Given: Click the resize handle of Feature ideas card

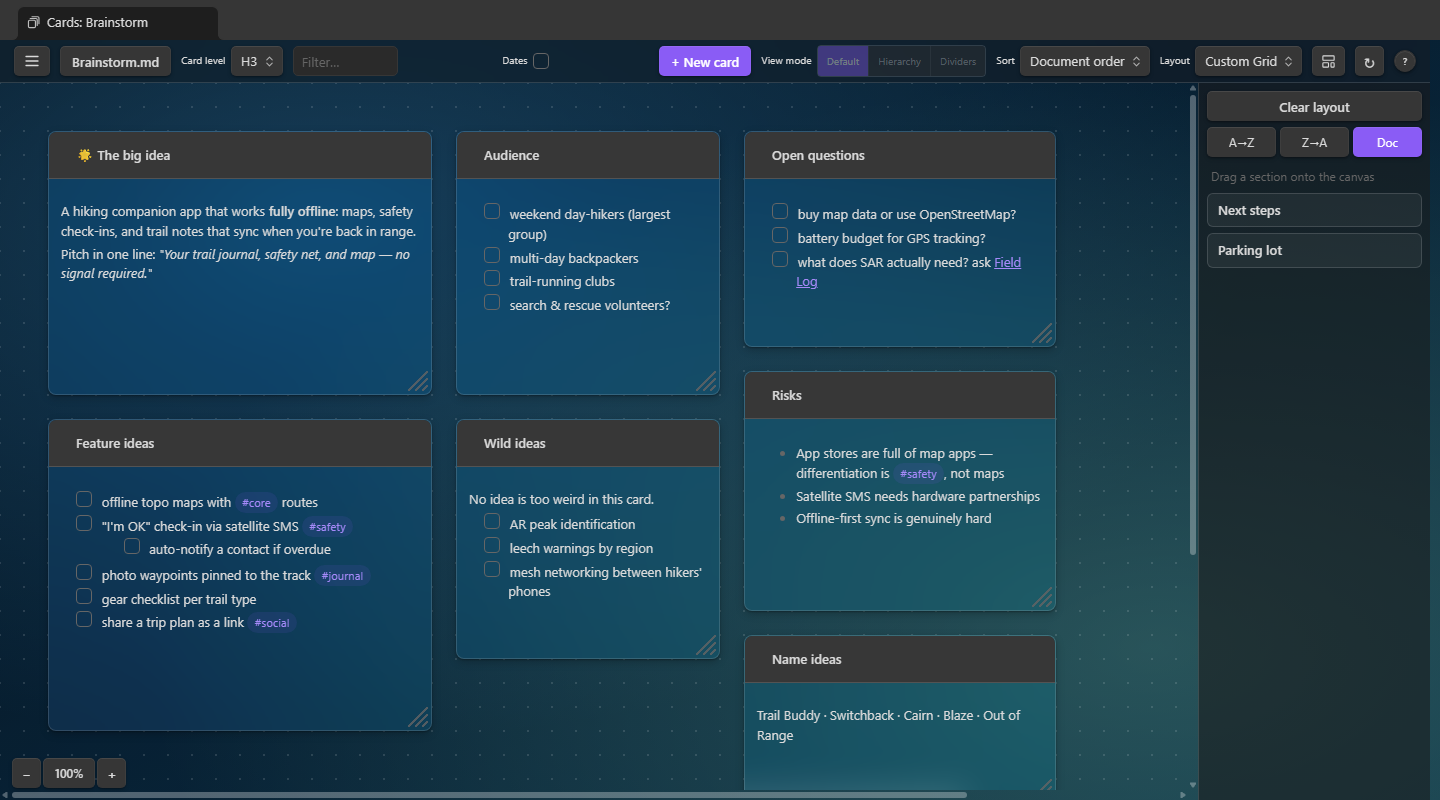Looking at the screenshot, I should pyautogui.click(x=419, y=718).
